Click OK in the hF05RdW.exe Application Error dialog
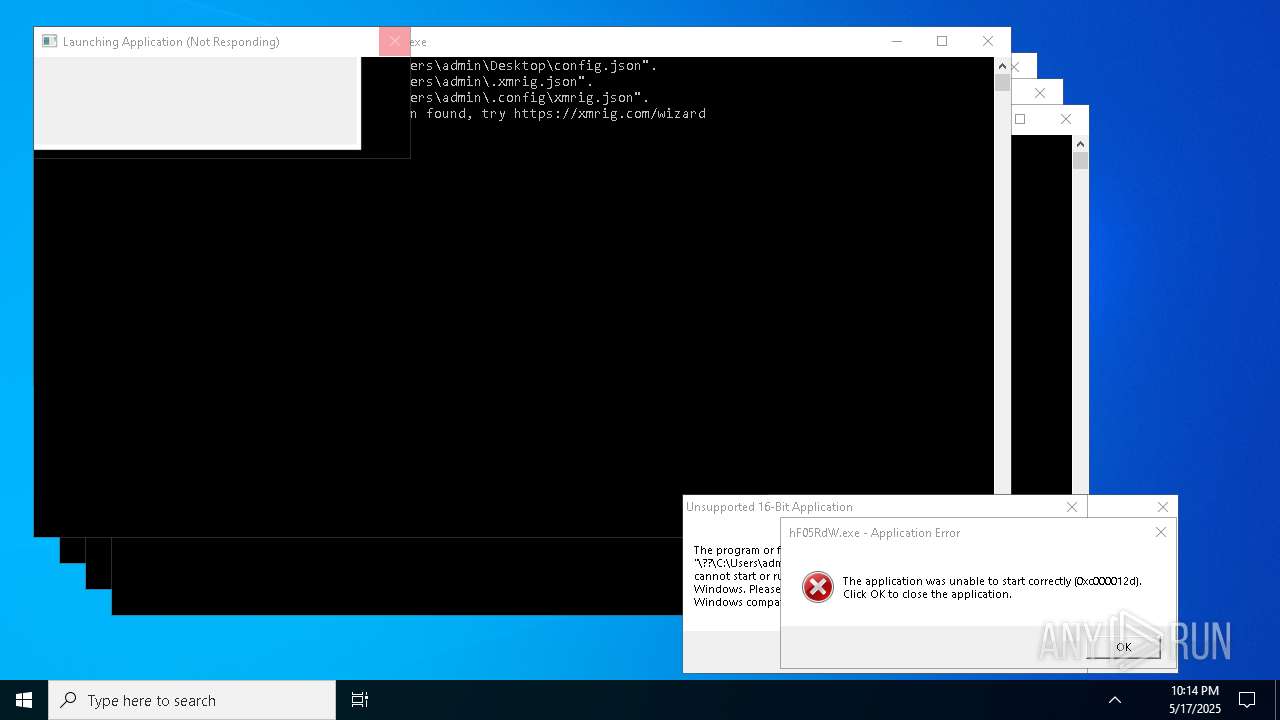The height and width of the screenshot is (720, 1280). click(x=1123, y=647)
